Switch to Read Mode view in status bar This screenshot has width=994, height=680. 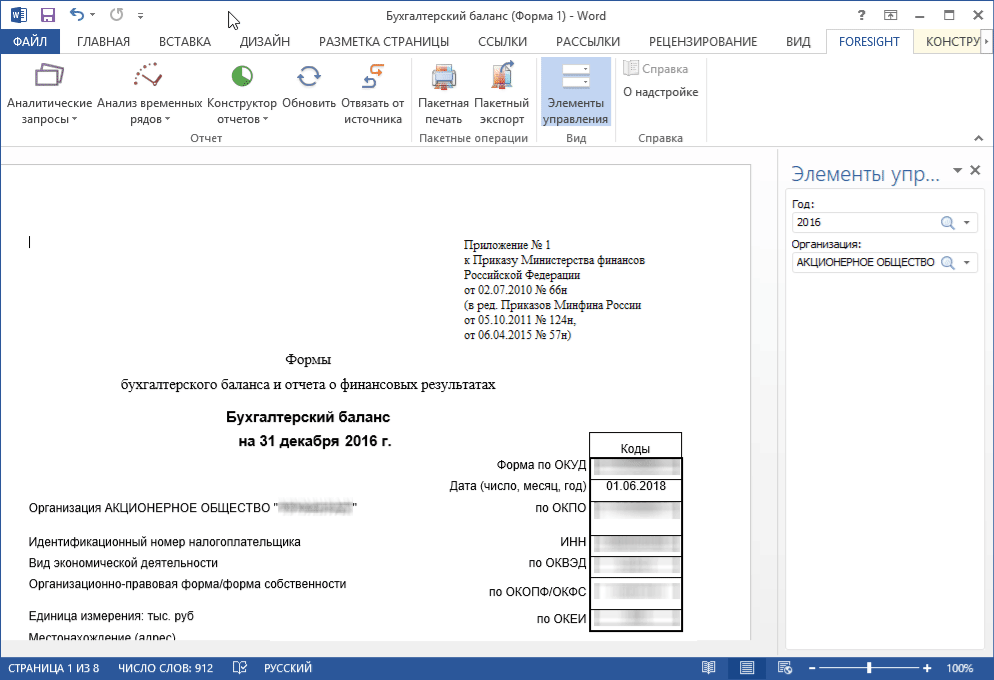click(x=709, y=668)
